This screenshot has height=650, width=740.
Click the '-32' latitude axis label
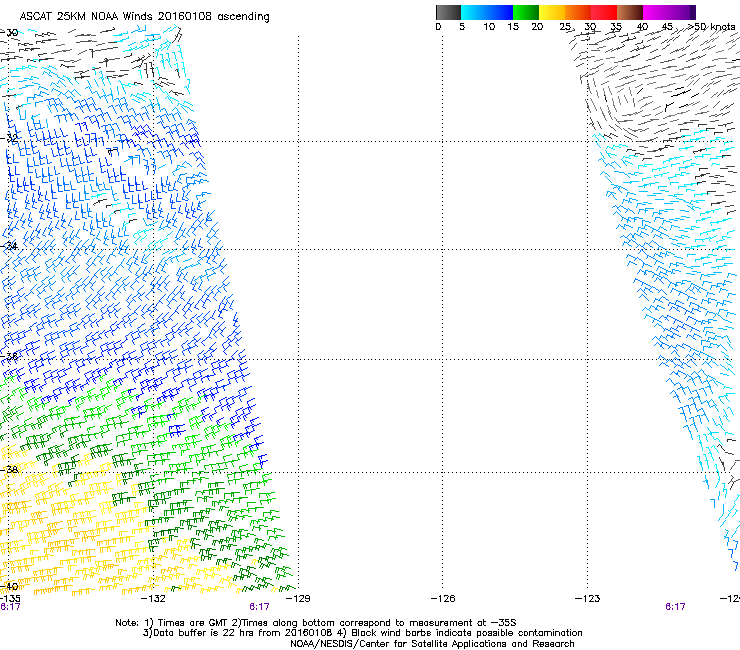click(9, 138)
